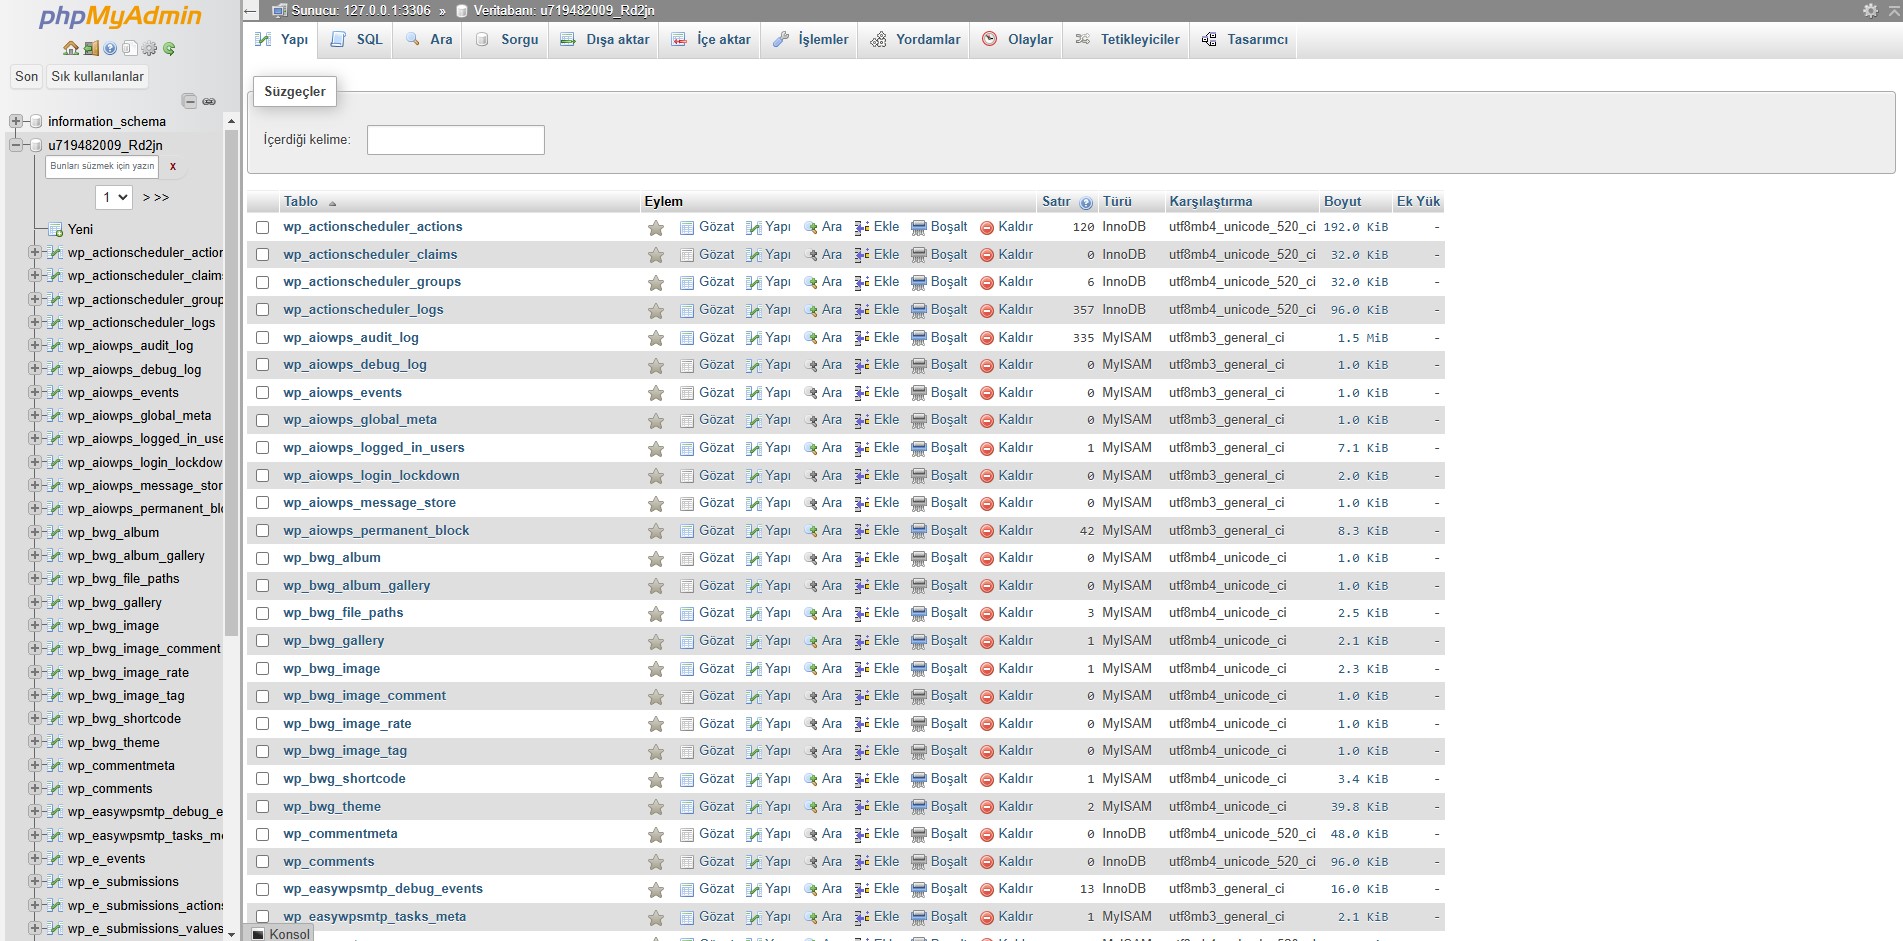
Task: Open the page number dropdown in sidebar
Action: pos(114,197)
